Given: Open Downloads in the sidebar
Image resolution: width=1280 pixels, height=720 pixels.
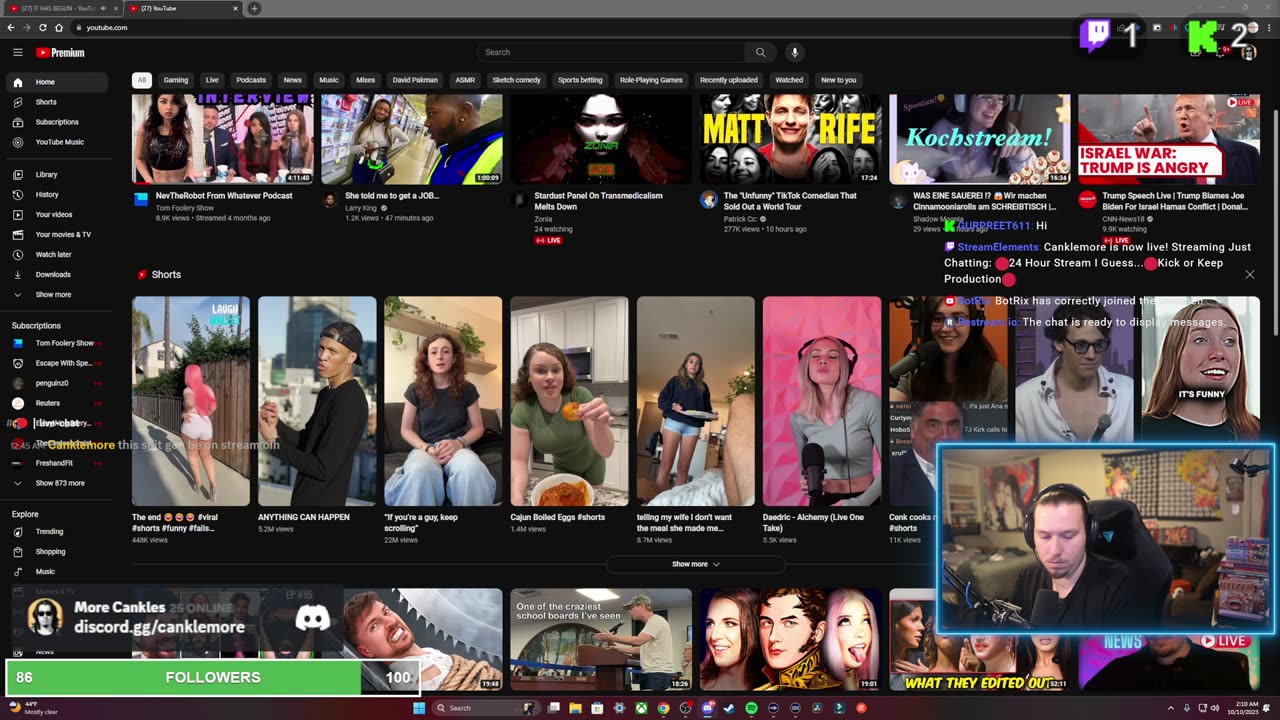Looking at the screenshot, I should [x=56, y=274].
